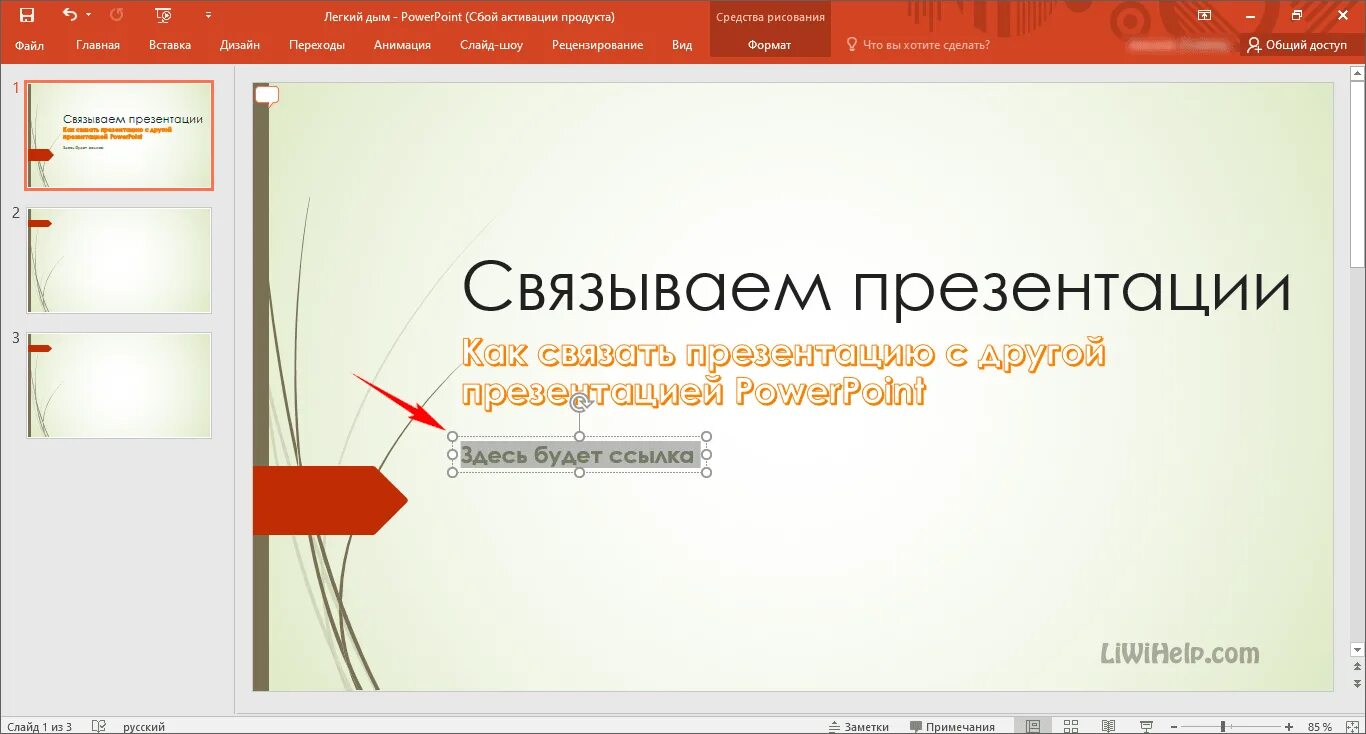Start slideshow from beginning quick-access icon

click(x=164, y=15)
